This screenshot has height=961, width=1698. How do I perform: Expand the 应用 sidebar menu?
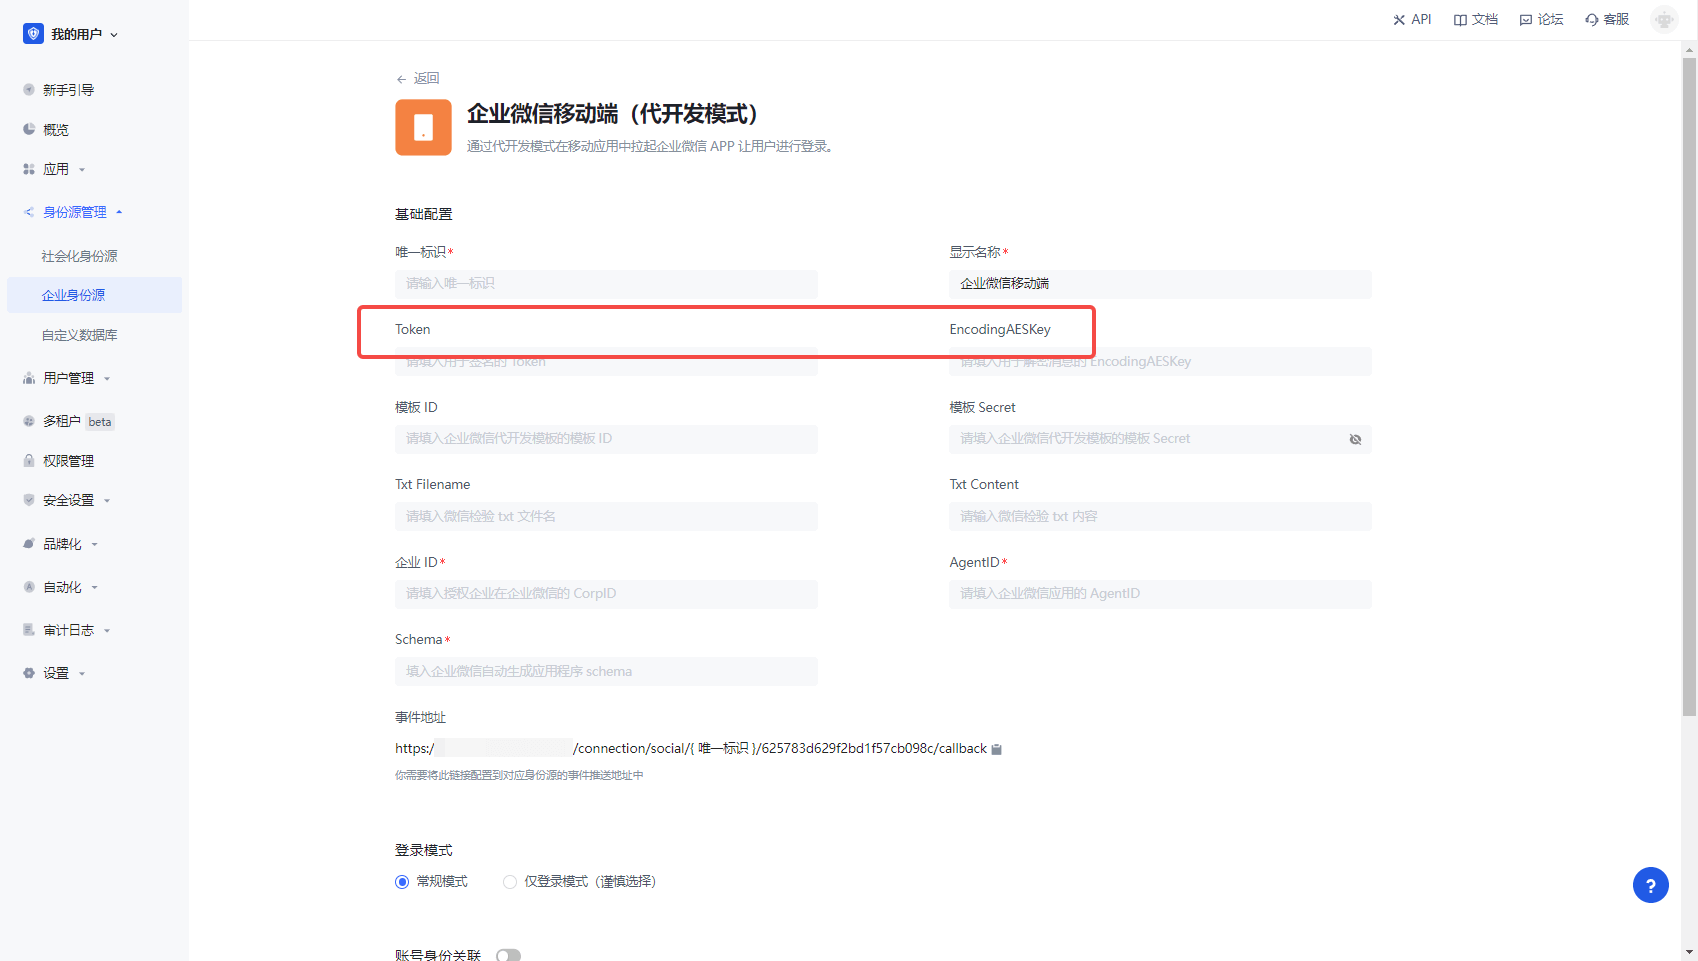56,169
